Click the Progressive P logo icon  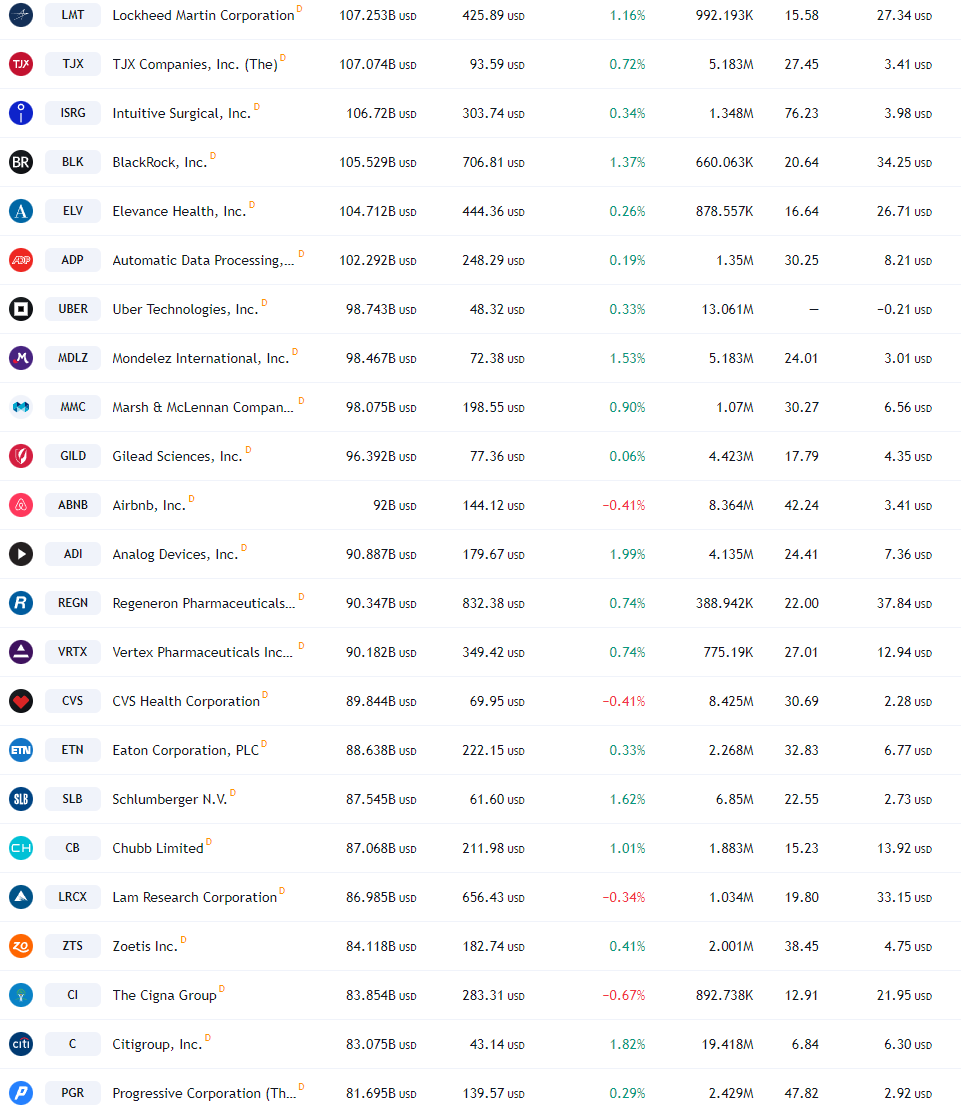[21, 1092]
